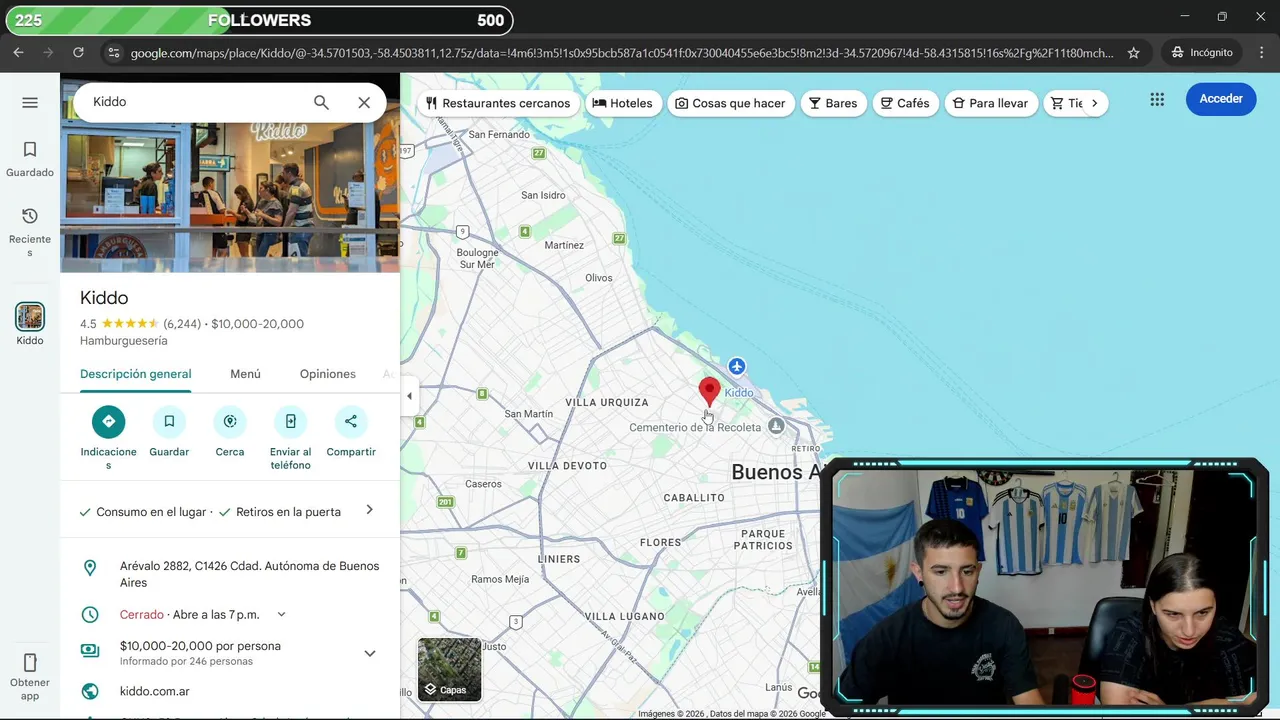Screen dimensions: 1280x720
Task: Filter by Cosas que hacer chip
Action: [731, 103]
